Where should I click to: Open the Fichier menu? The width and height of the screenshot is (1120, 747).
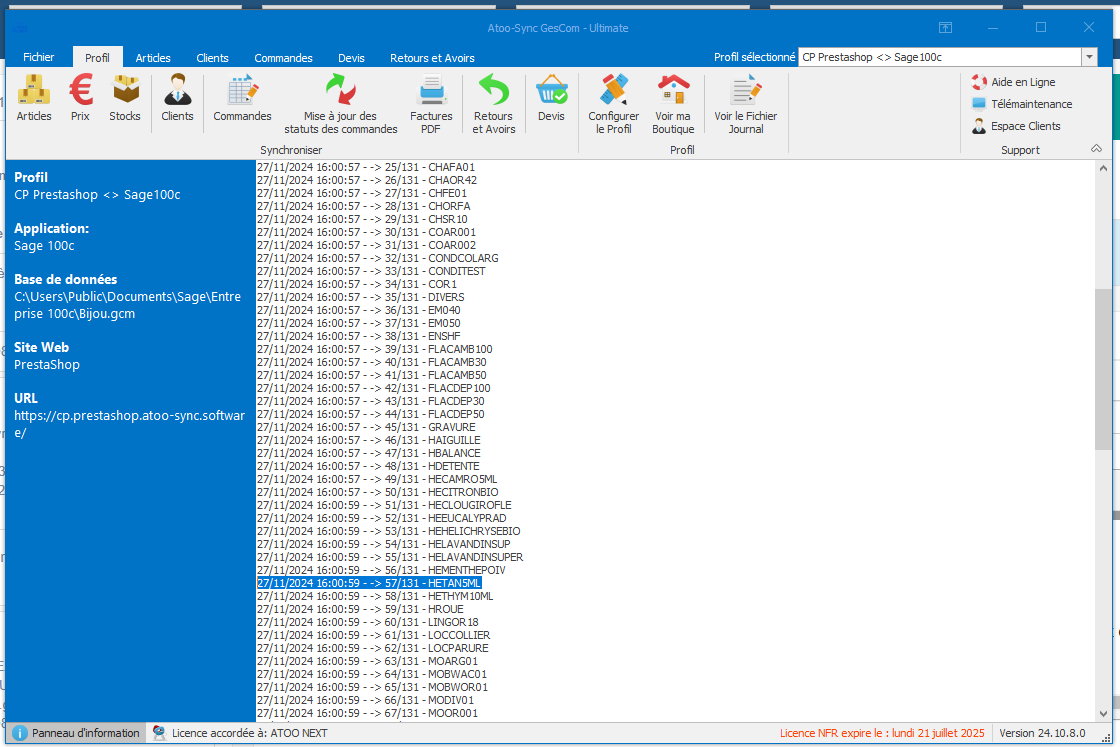click(x=39, y=57)
